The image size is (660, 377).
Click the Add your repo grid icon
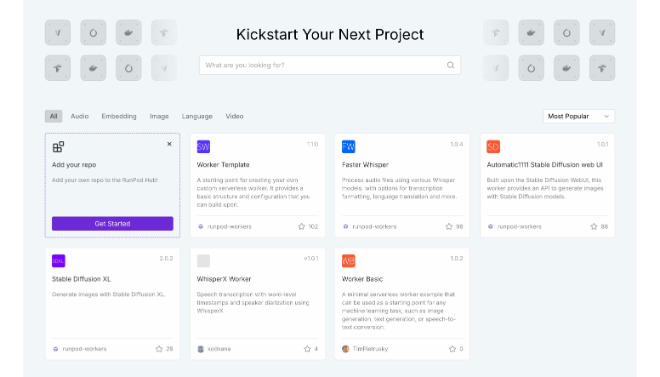tap(58, 147)
